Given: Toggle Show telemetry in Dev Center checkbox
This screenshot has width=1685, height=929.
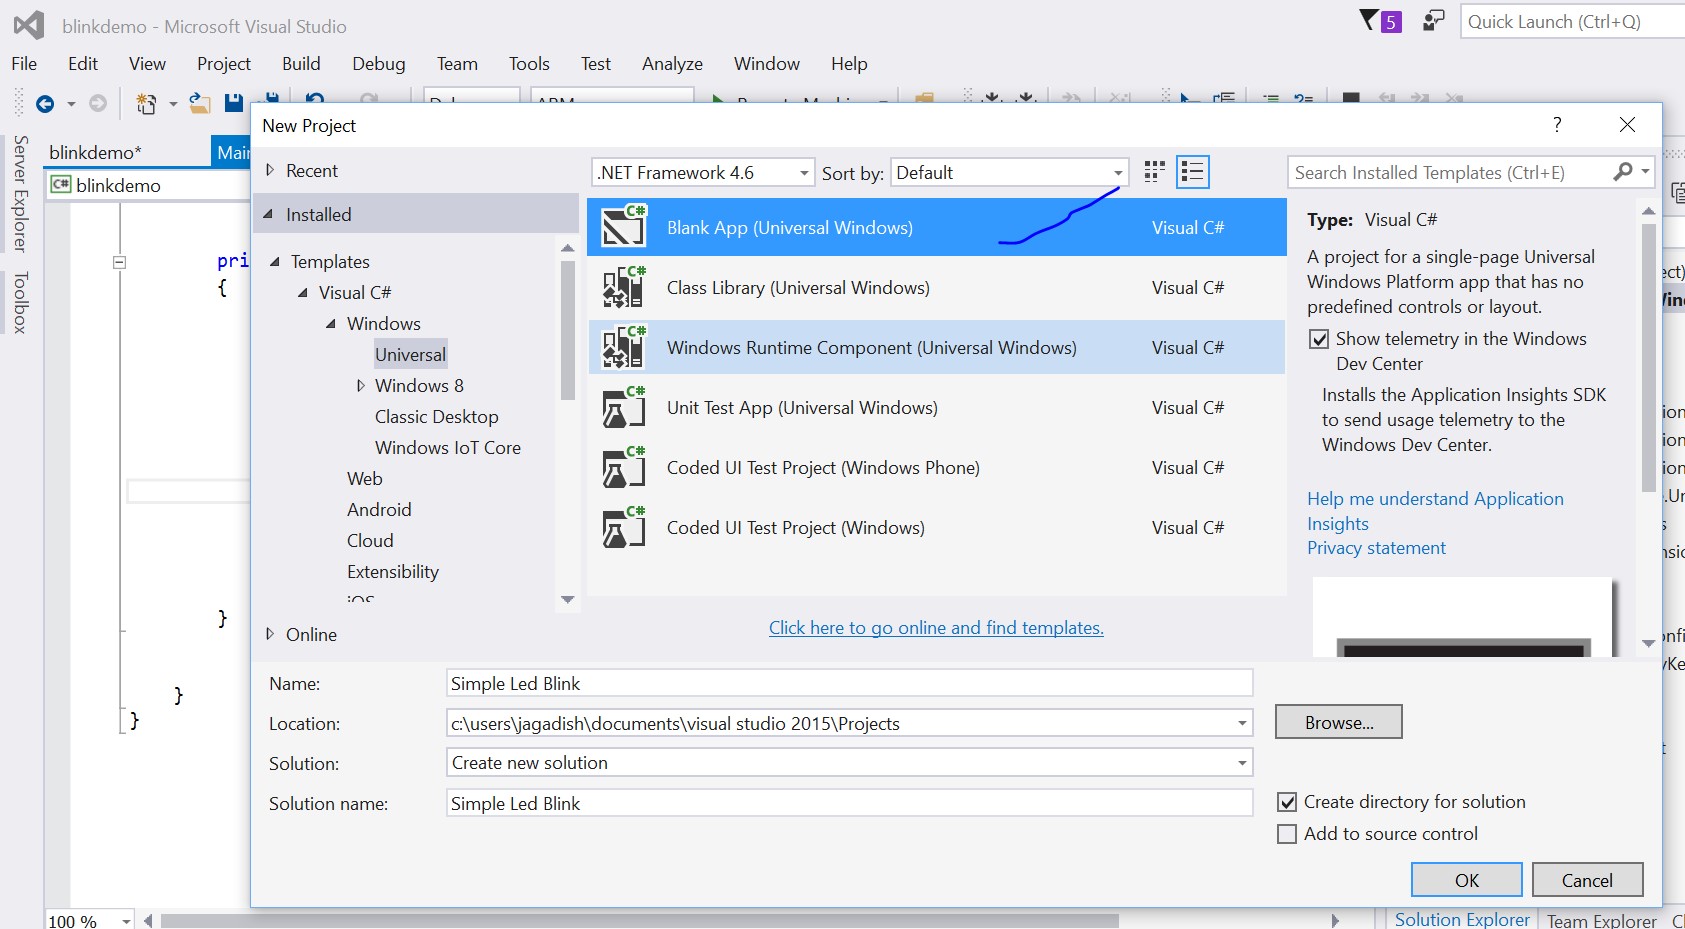Looking at the screenshot, I should click(x=1319, y=339).
